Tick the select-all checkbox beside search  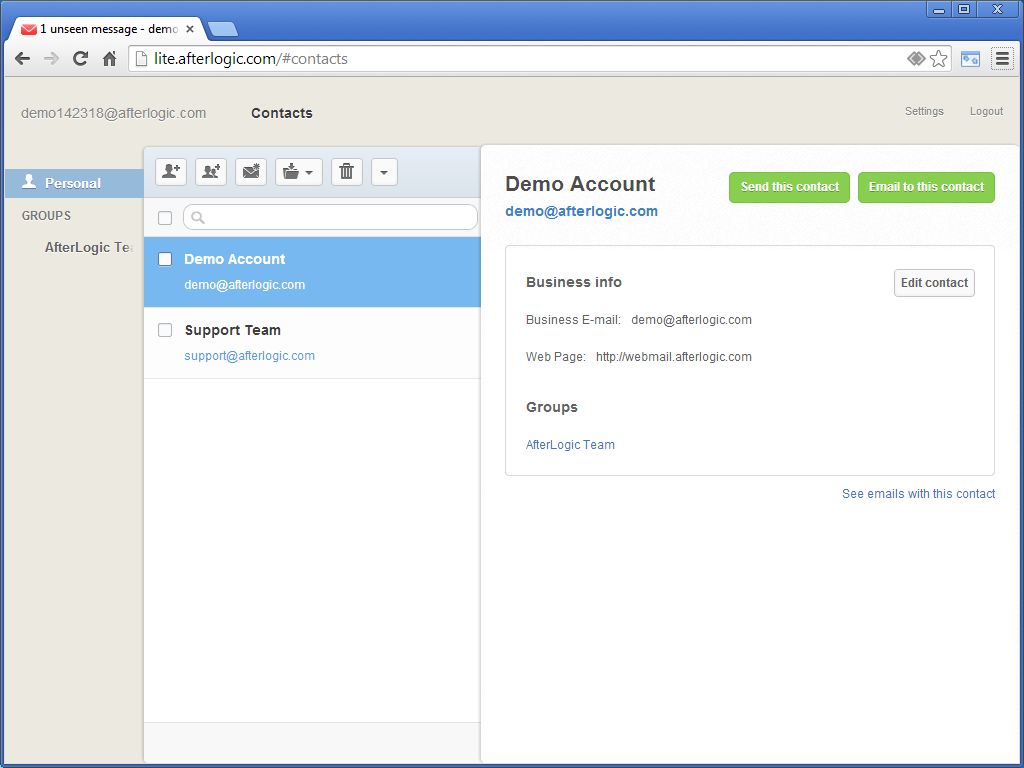coord(165,217)
